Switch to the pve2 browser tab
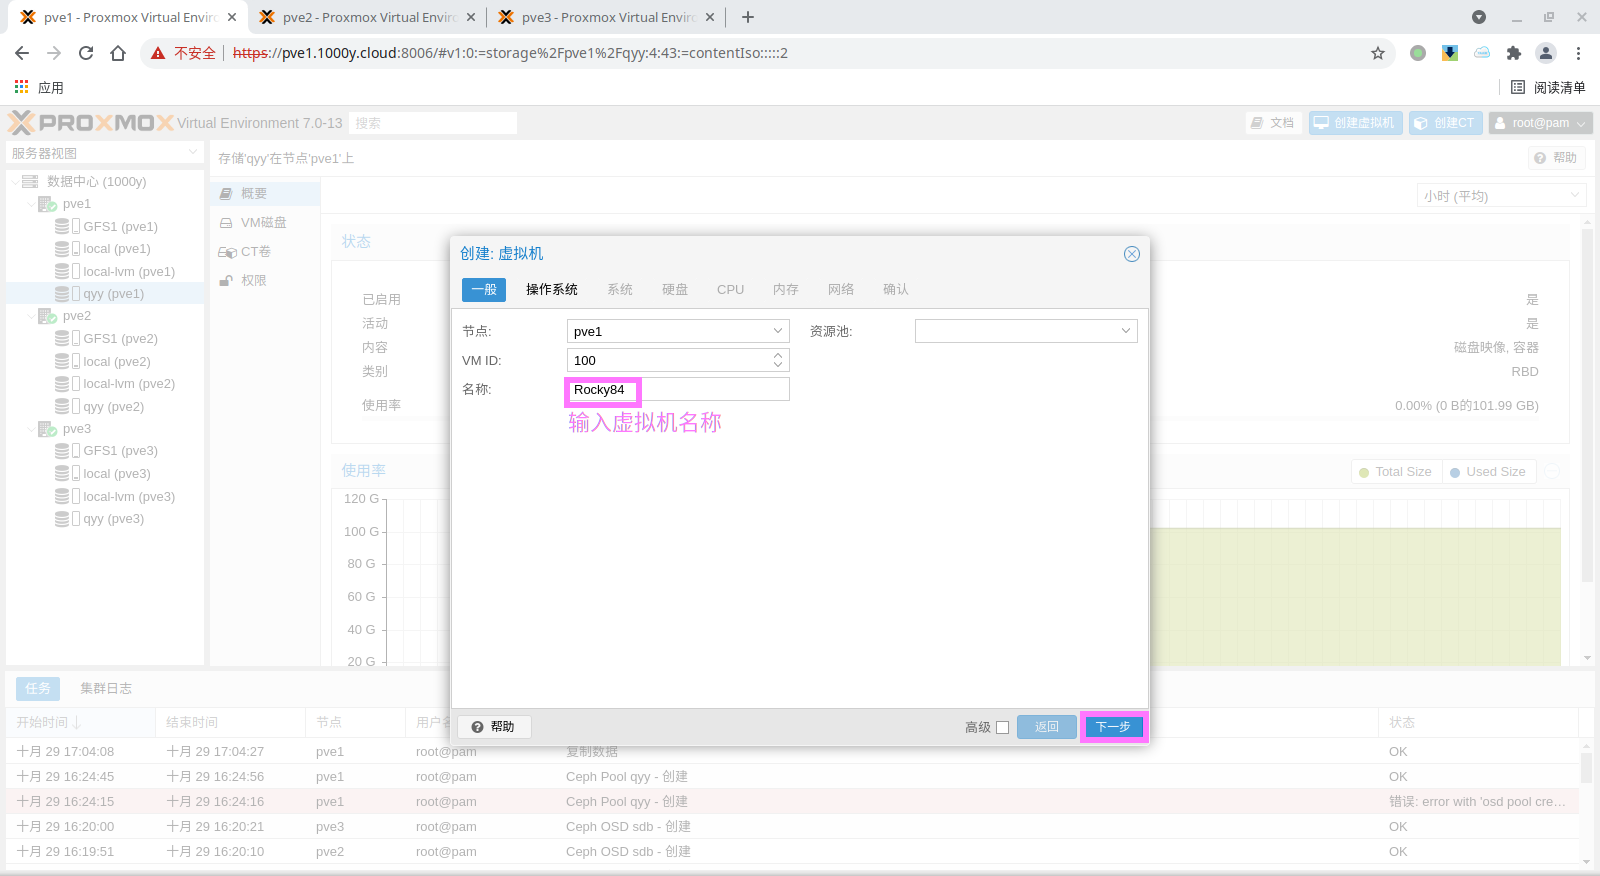 tap(367, 17)
